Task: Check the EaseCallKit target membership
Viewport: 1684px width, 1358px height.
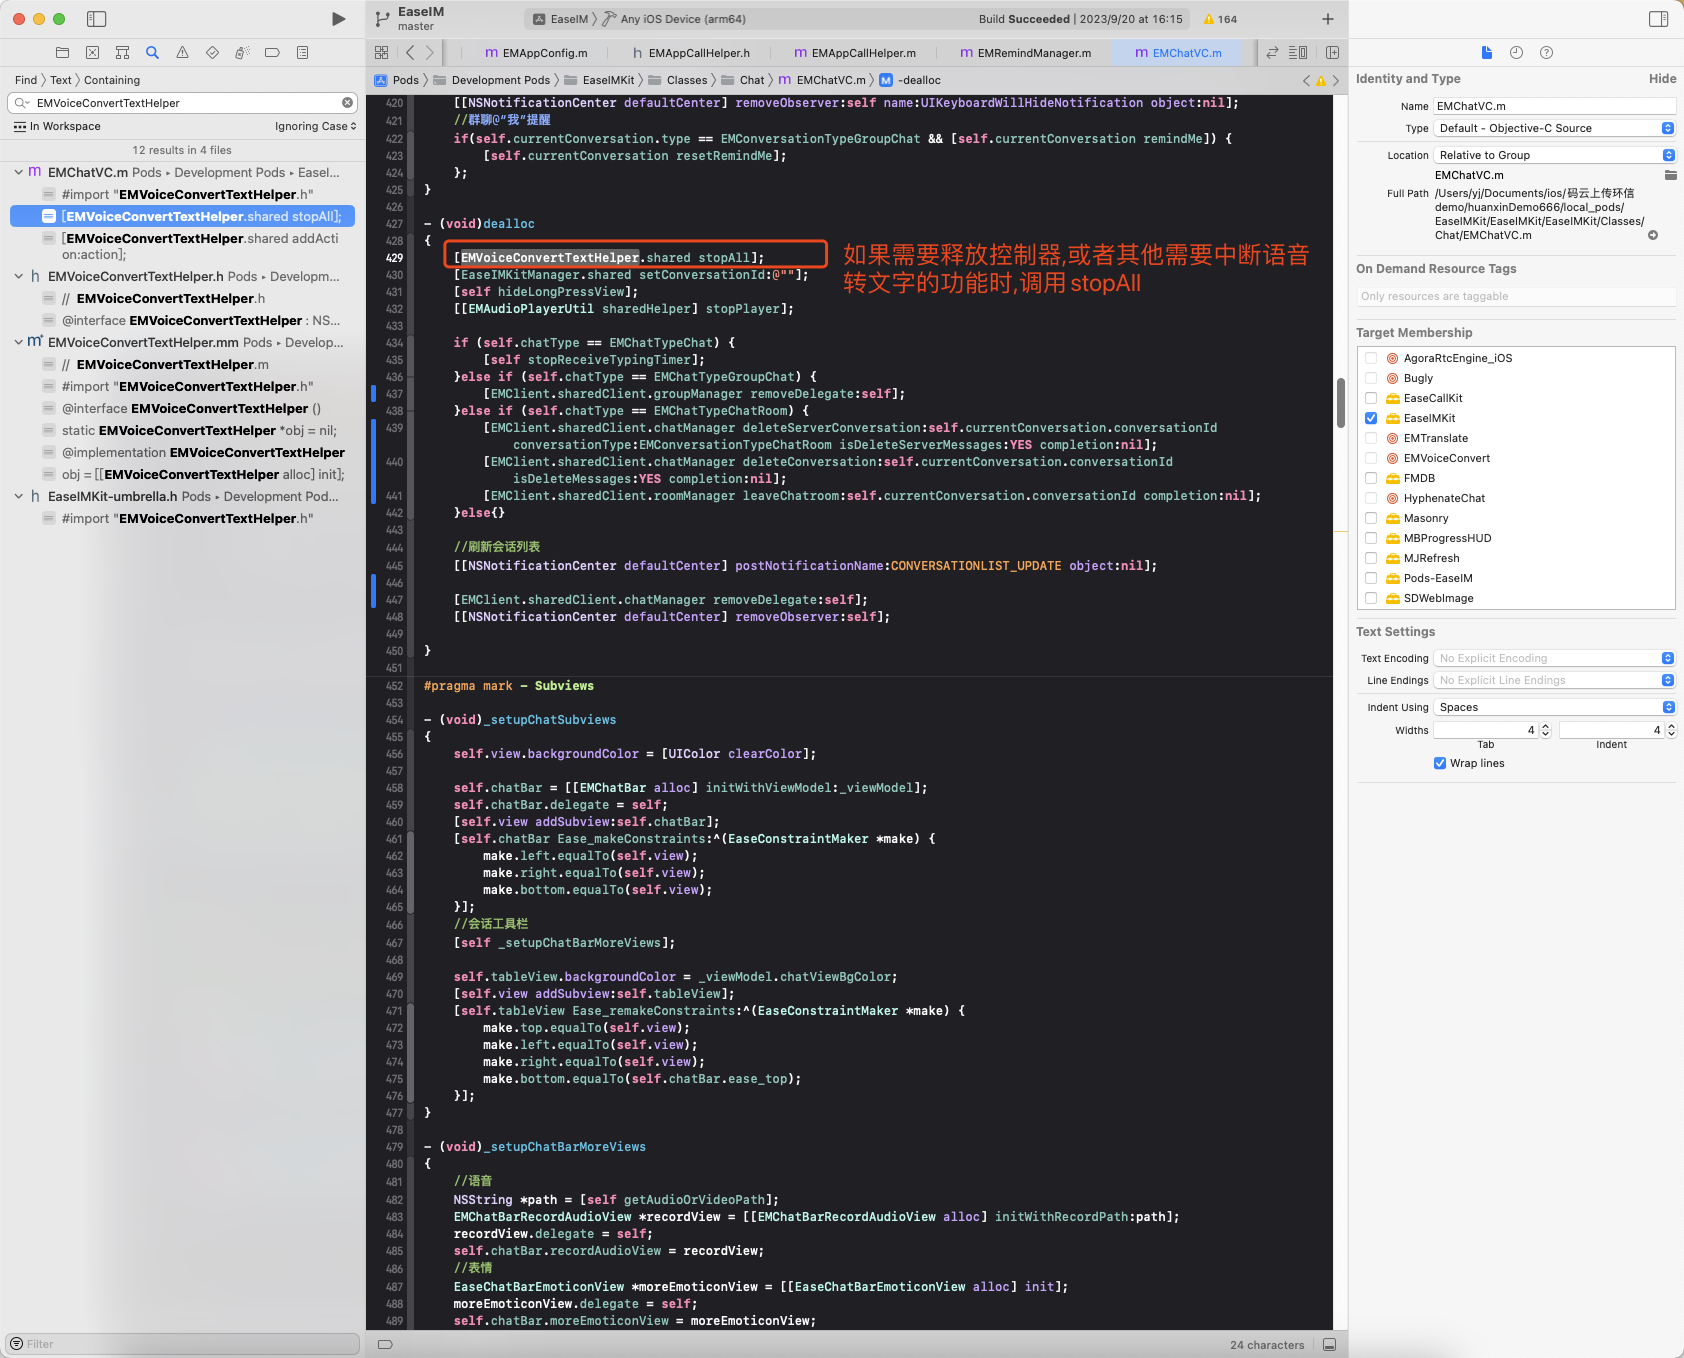Action: (x=1371, y=398)
